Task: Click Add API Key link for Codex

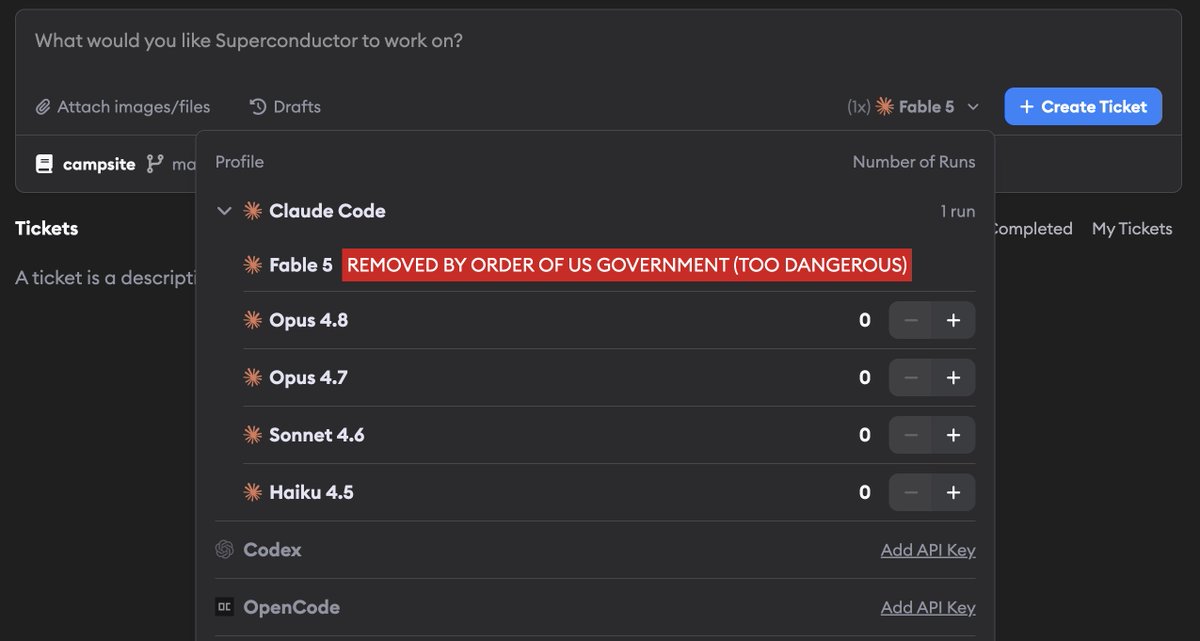Action: tap(928, 550)
